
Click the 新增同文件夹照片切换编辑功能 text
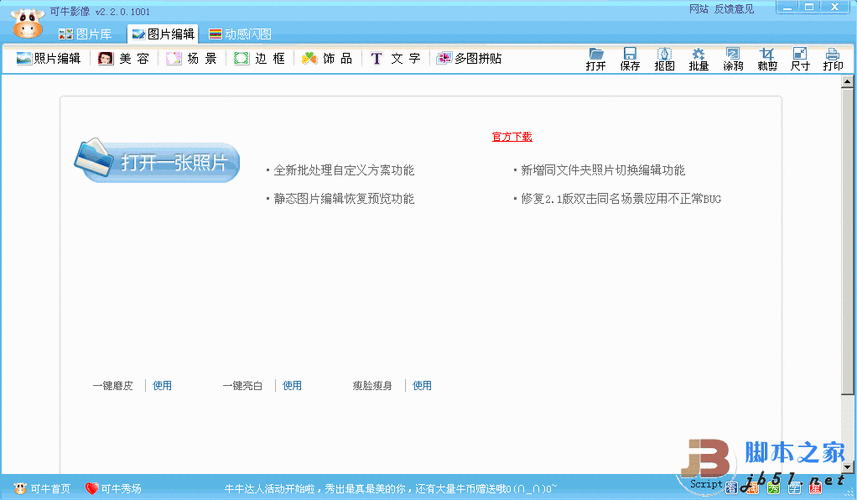point(603,170)
